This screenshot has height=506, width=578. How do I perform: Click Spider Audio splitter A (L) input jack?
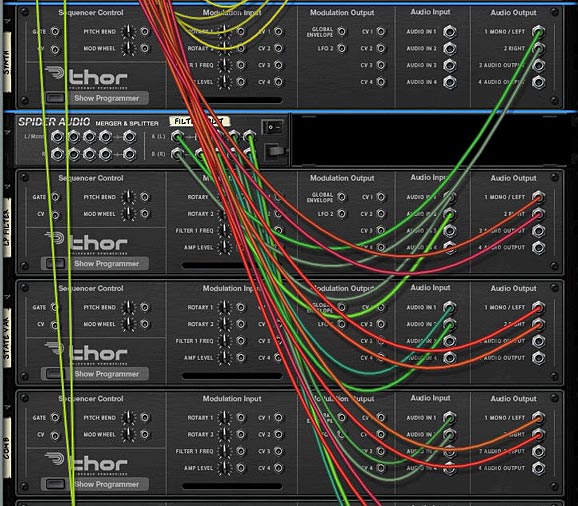tap(177, 137)
